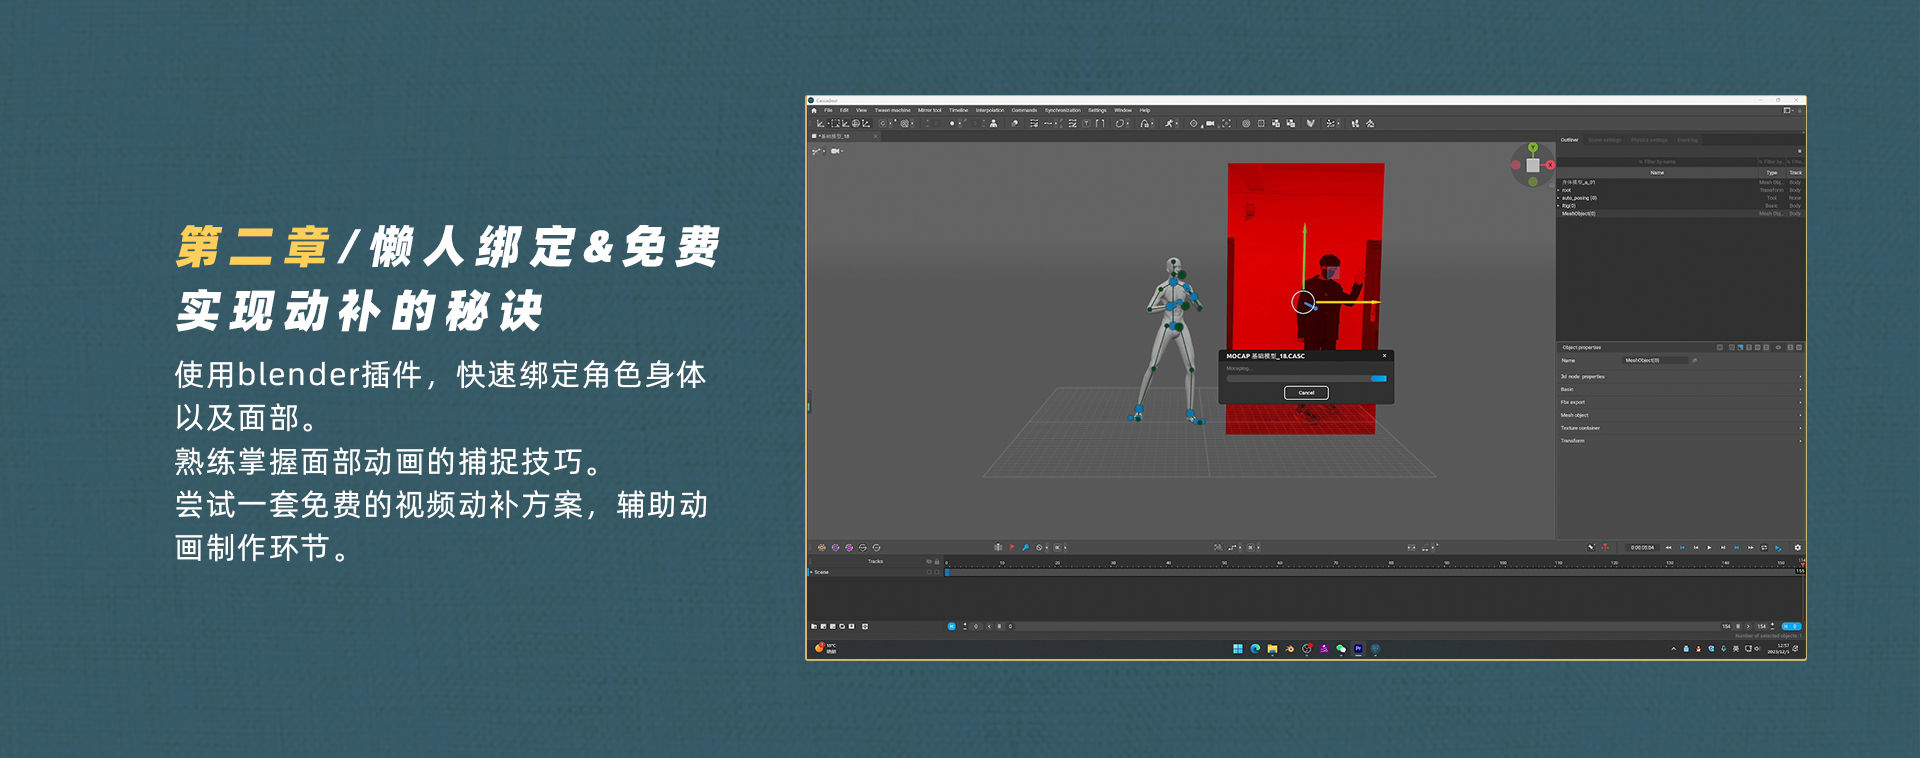Open the Settings menu
The width and height of the screenshot is (1920, 758).
(1097, 110)
